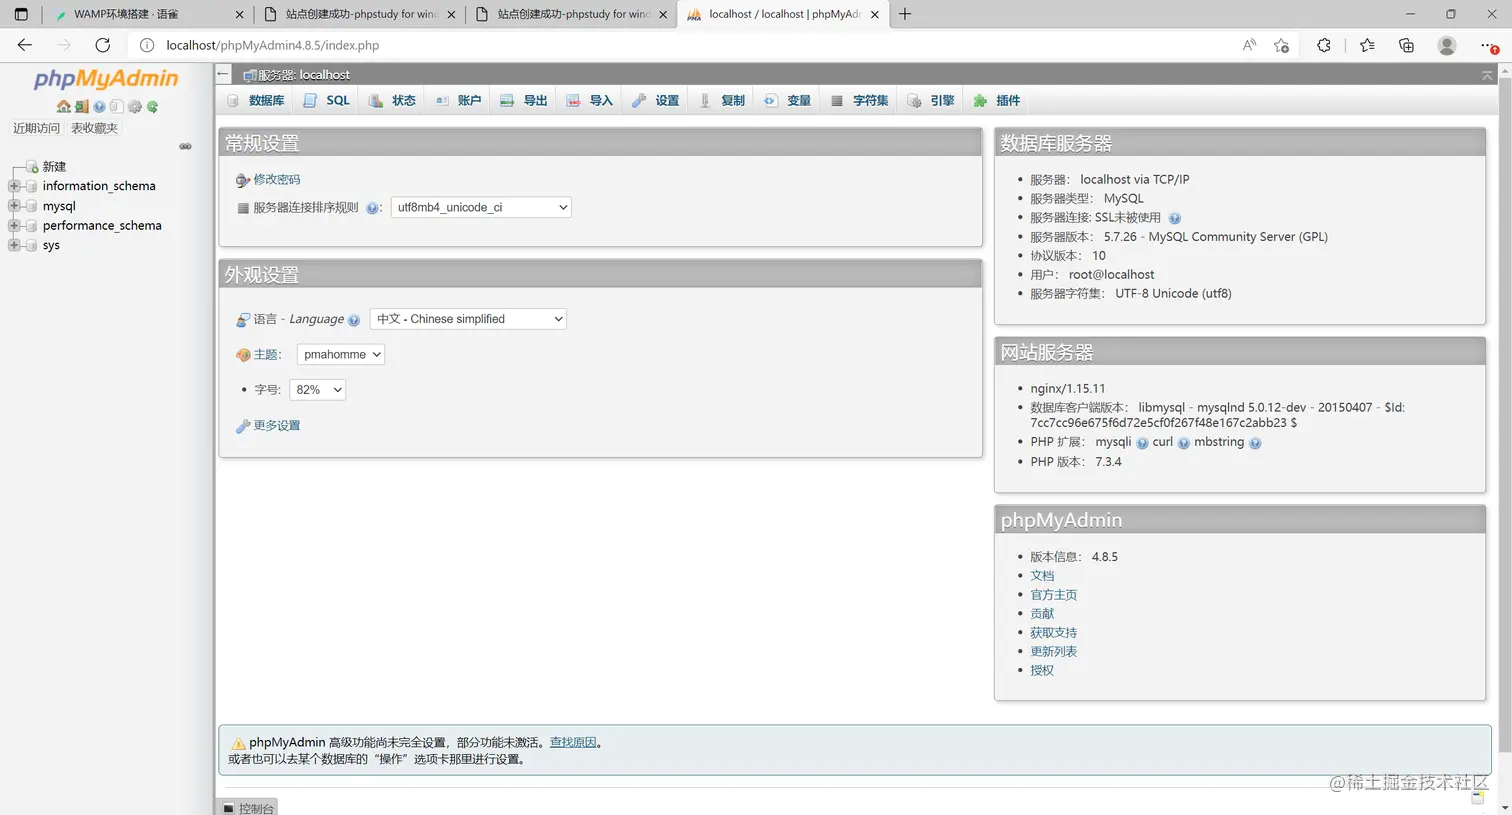Click the 表收藏夹 button in sidebar
This screenshot has width=1512, height=815.
[x=94, y=128]
